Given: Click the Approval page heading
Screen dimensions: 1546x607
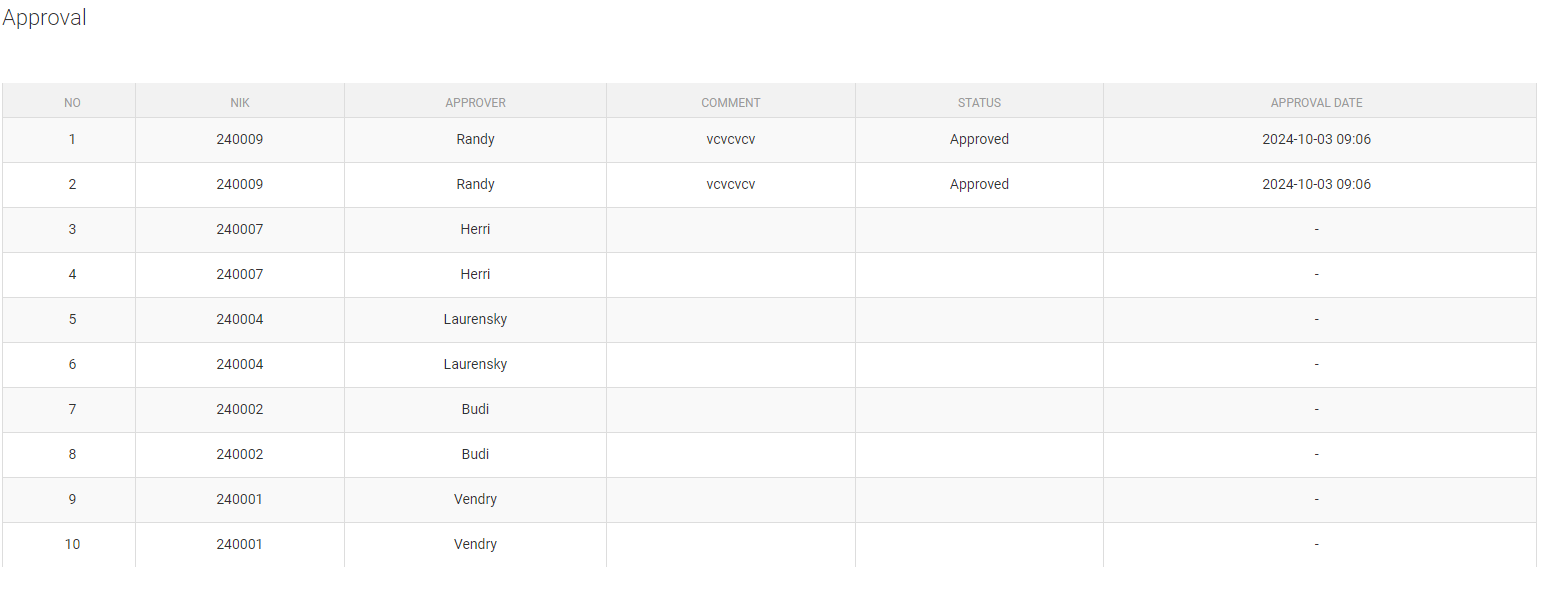Looking at the screenshot, I should coord(45,18).
